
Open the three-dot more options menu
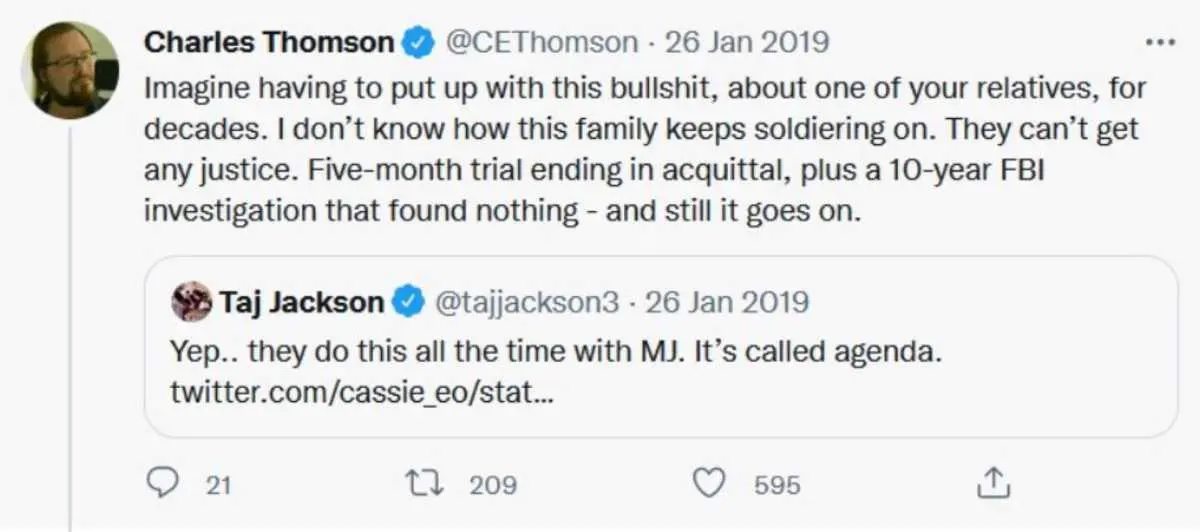[1161, 43]
